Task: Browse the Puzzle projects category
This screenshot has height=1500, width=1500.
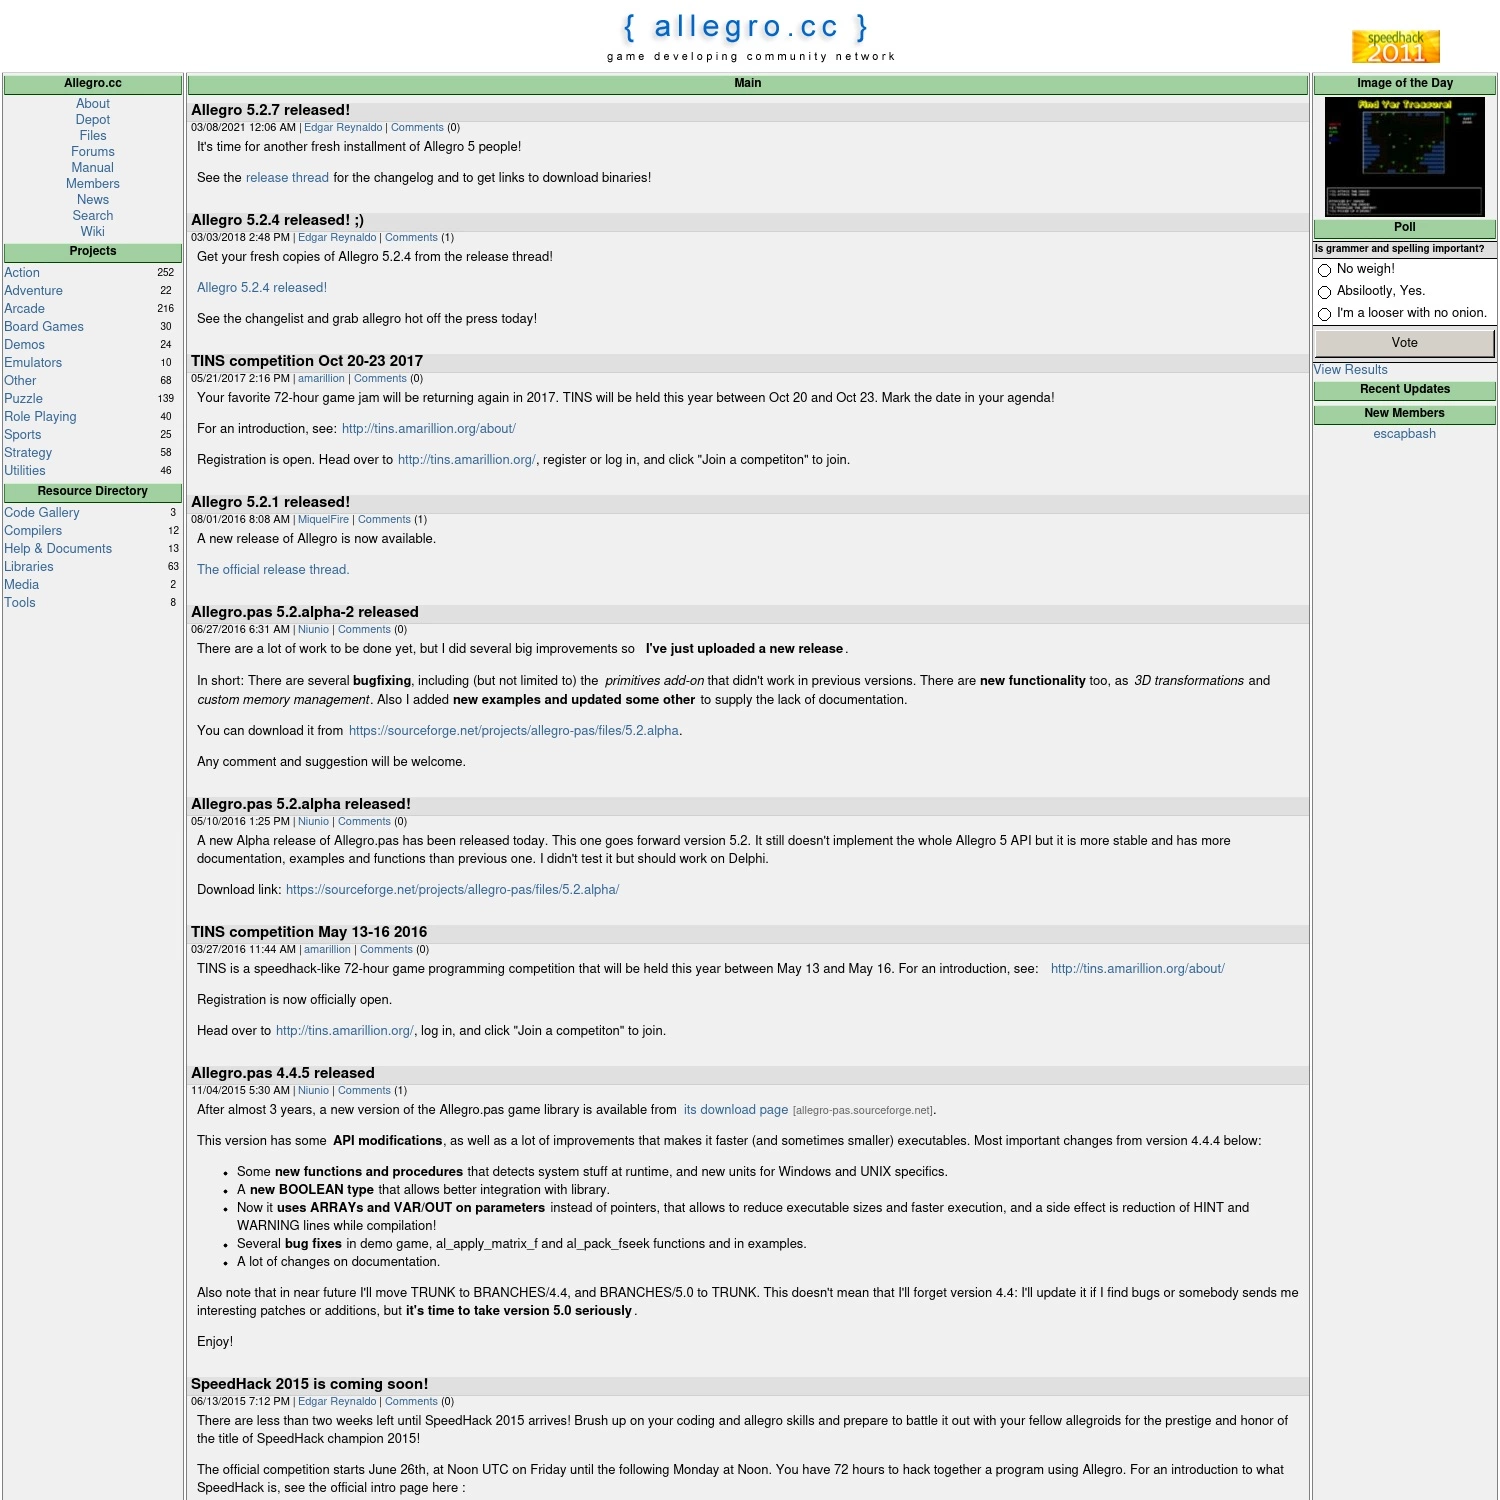Action: tap(23, 399)
